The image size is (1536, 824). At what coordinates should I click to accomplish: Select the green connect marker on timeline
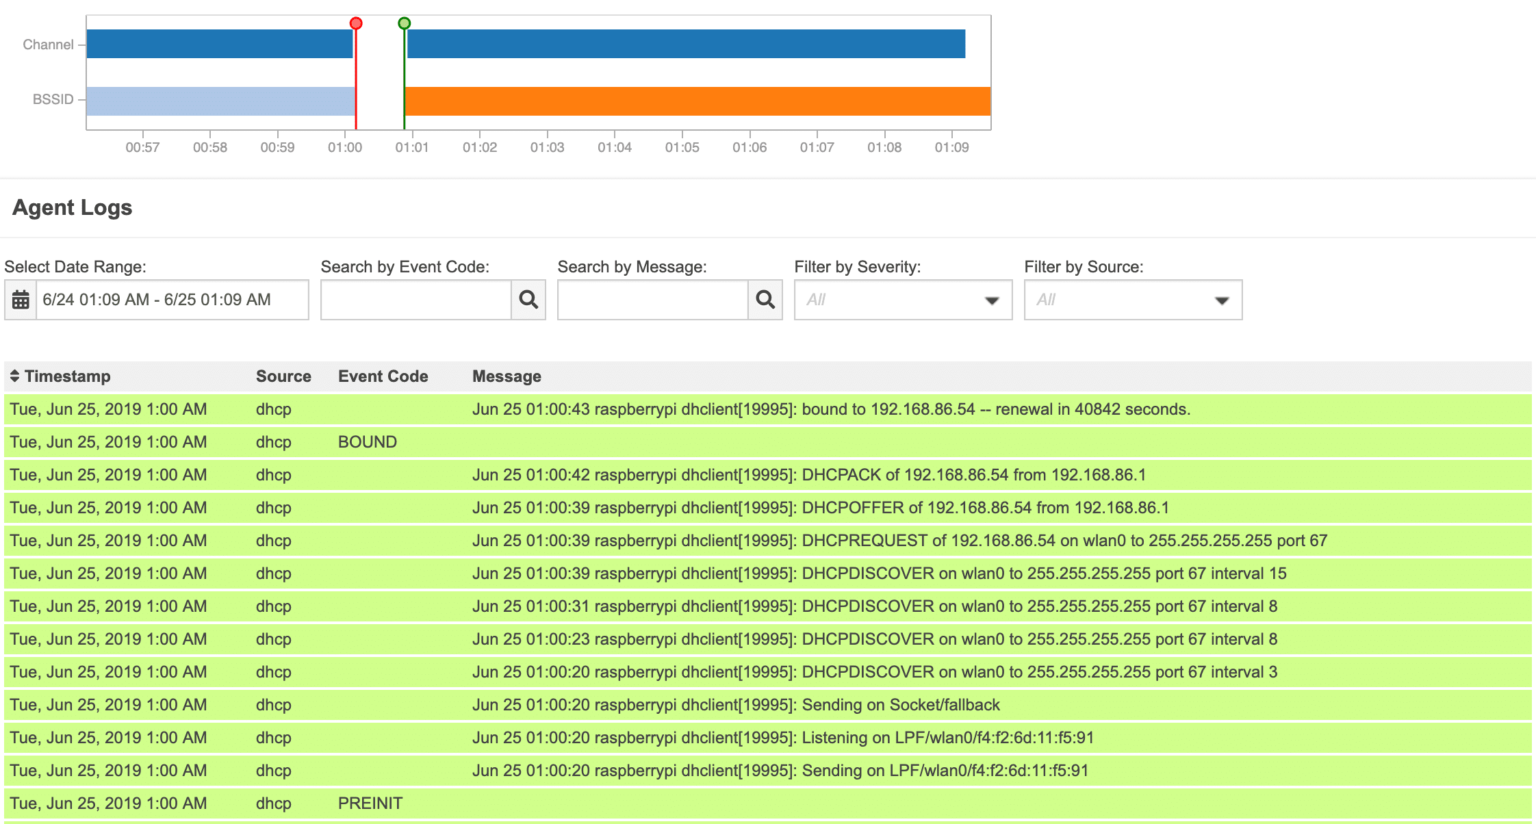click(x=404, y=23)
